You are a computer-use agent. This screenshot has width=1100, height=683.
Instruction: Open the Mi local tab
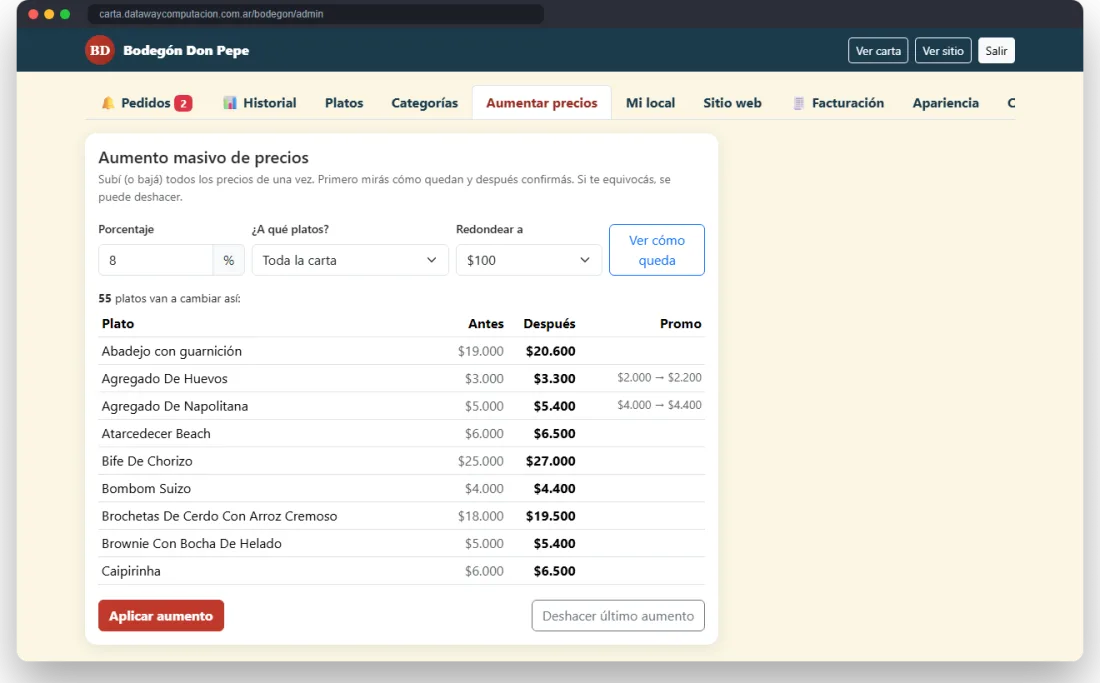point(650,103)
